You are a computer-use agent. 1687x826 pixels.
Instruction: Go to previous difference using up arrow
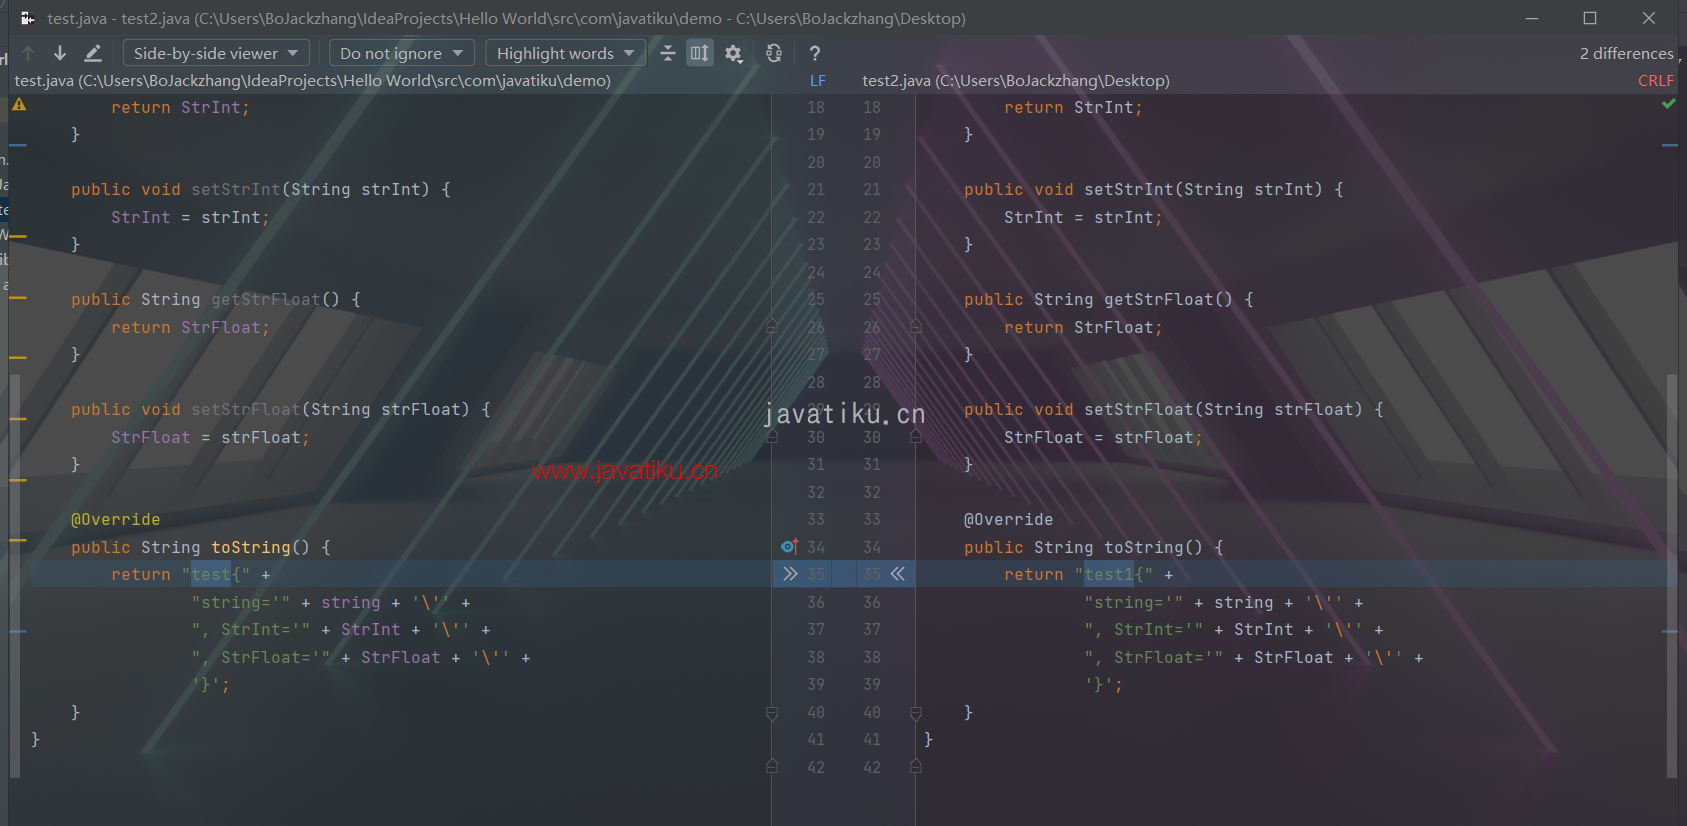pyautogui.click(x=28, y=53)
